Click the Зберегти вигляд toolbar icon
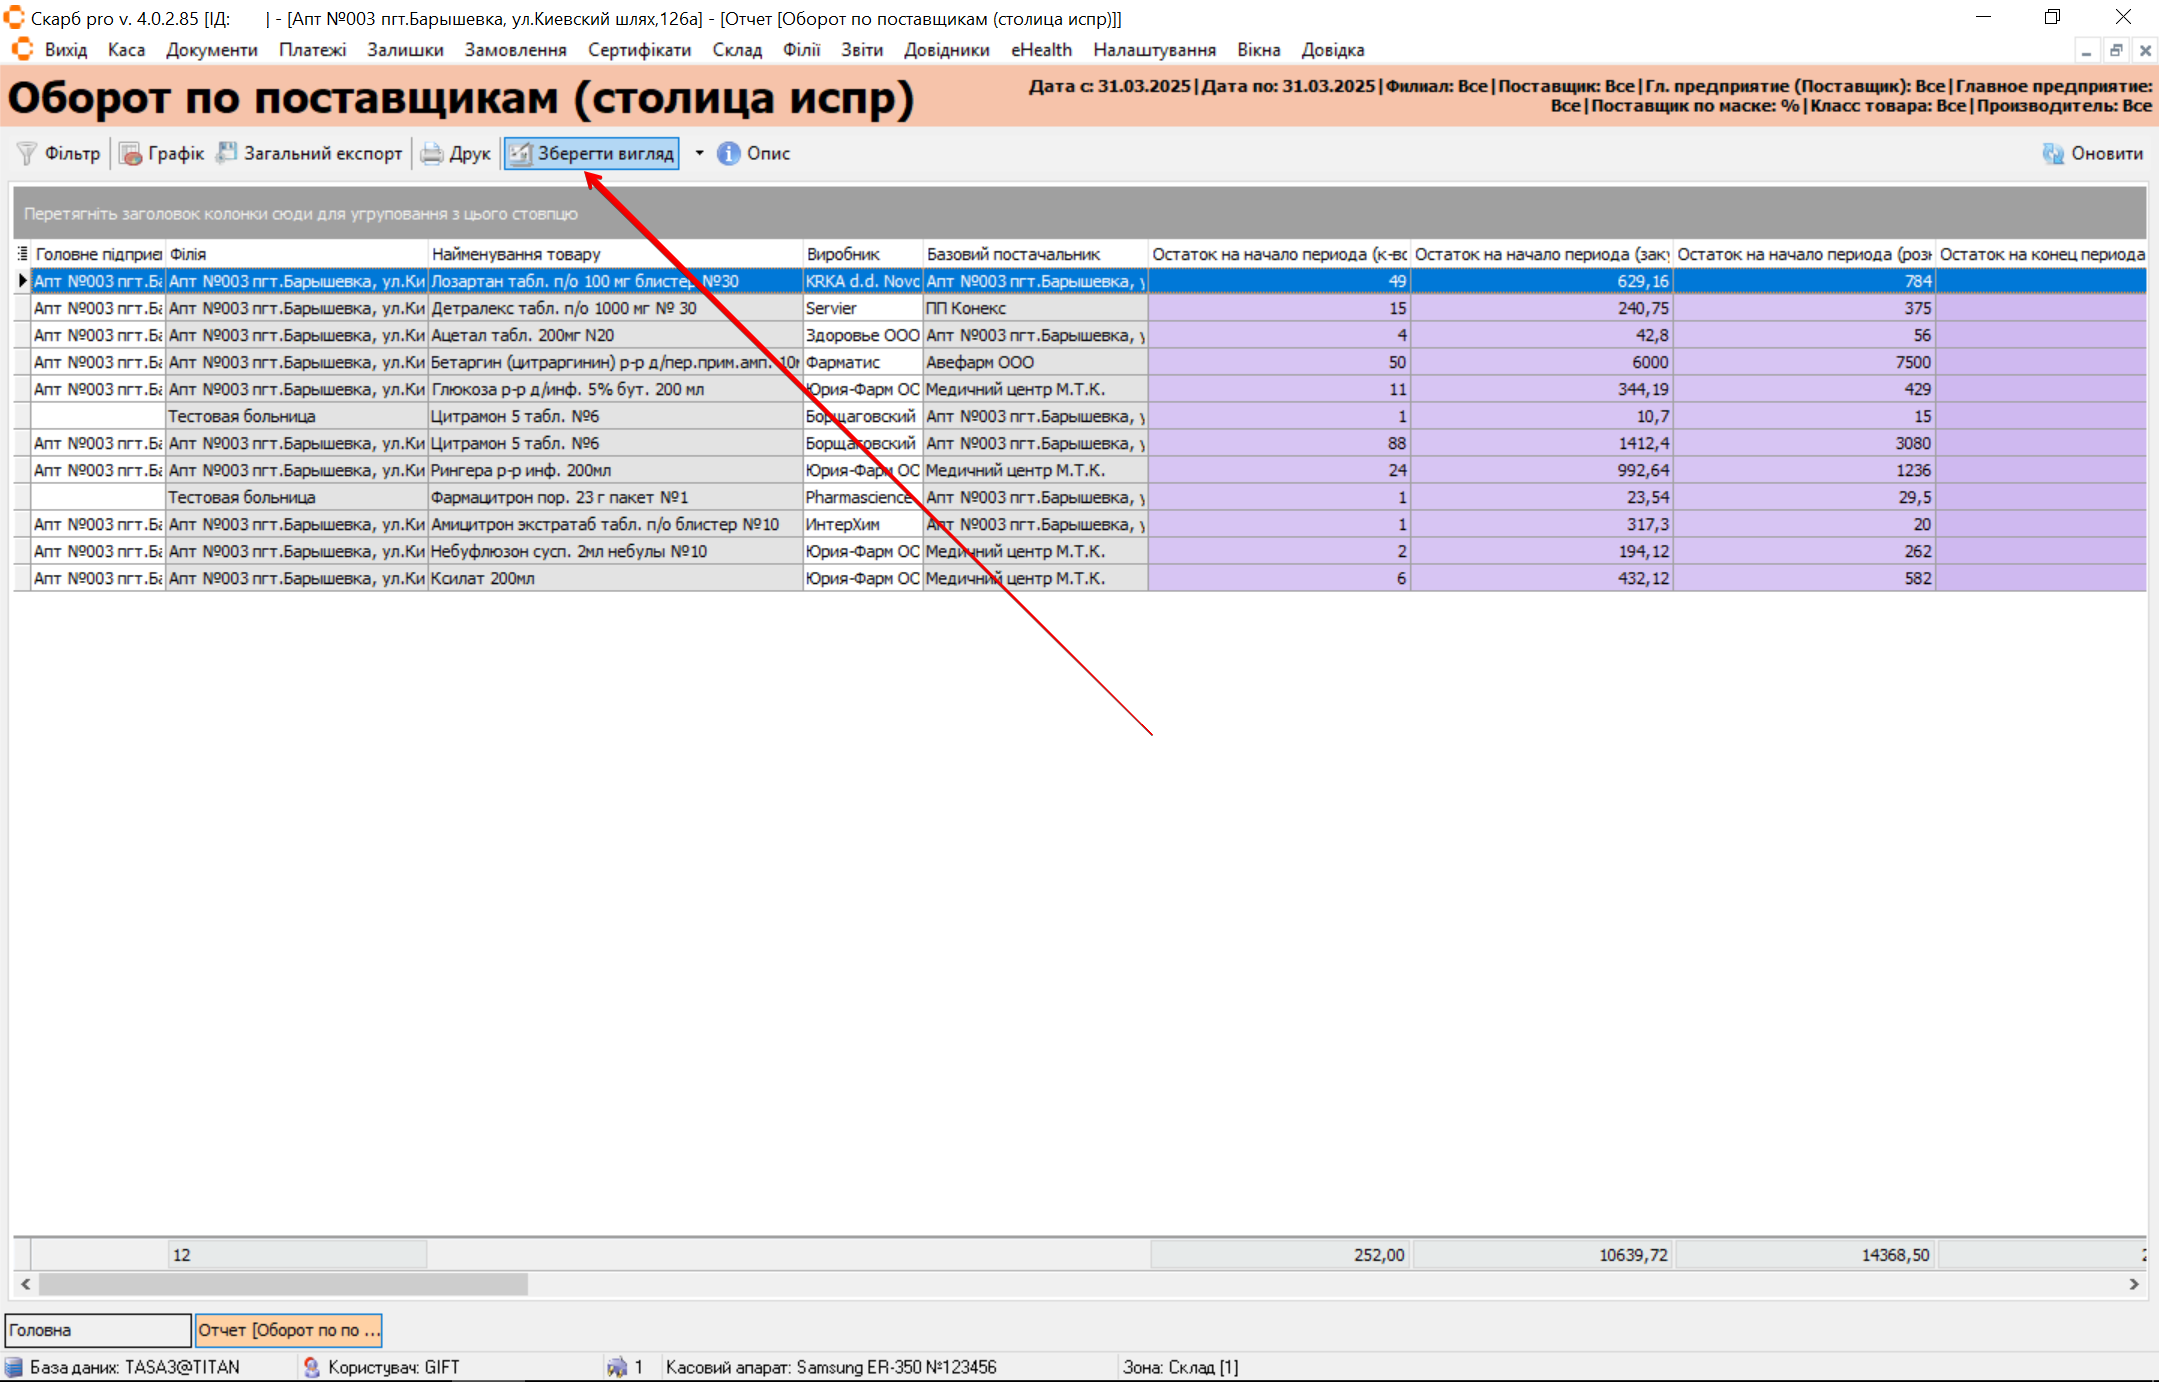The image size is (2159, 1382). pyautogui.click(x=520, y=153)
